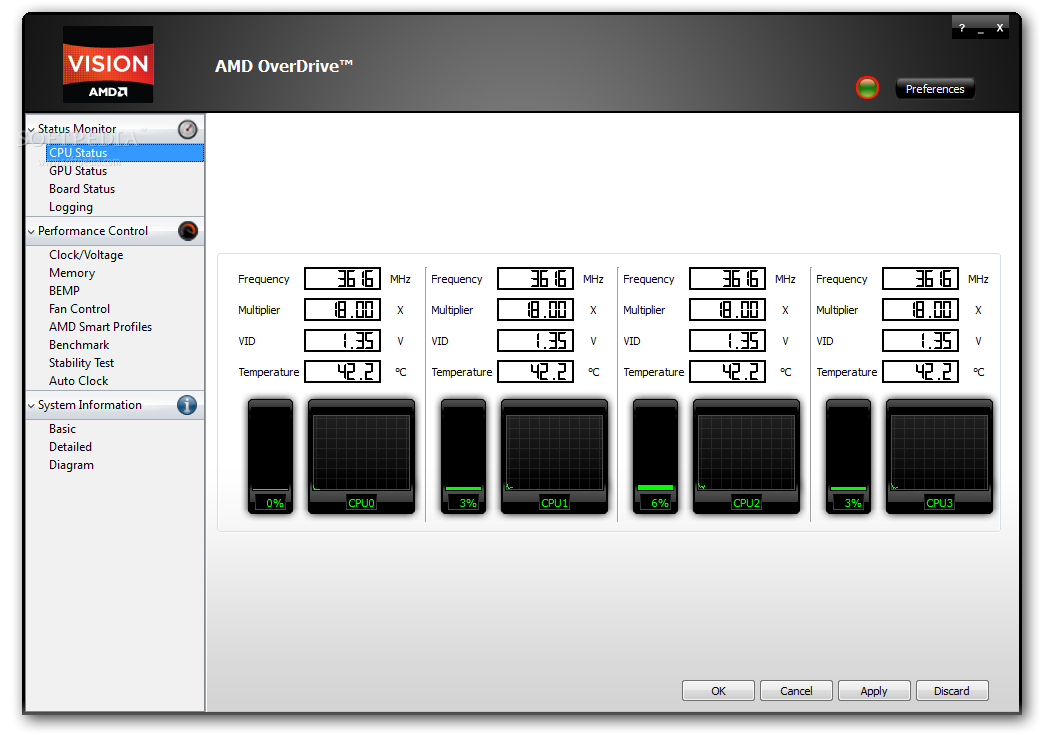The image size is (1042, 735).
Task: Open AMD Smart Profiles
Action: [100, 326]
